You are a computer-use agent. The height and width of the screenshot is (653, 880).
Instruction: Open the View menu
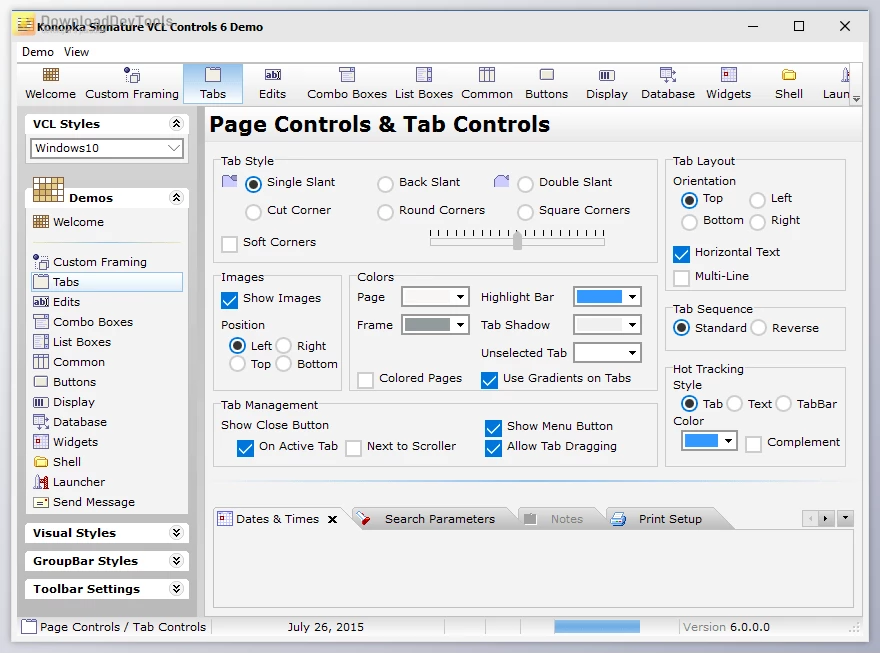tap(76, 52)
